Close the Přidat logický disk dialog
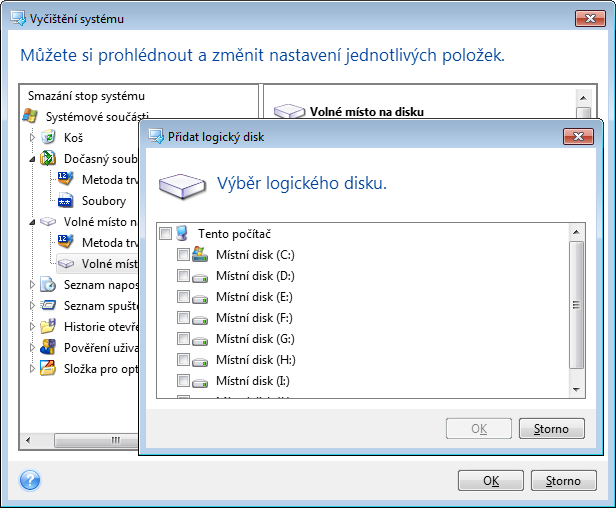 (x=578, y=136)
